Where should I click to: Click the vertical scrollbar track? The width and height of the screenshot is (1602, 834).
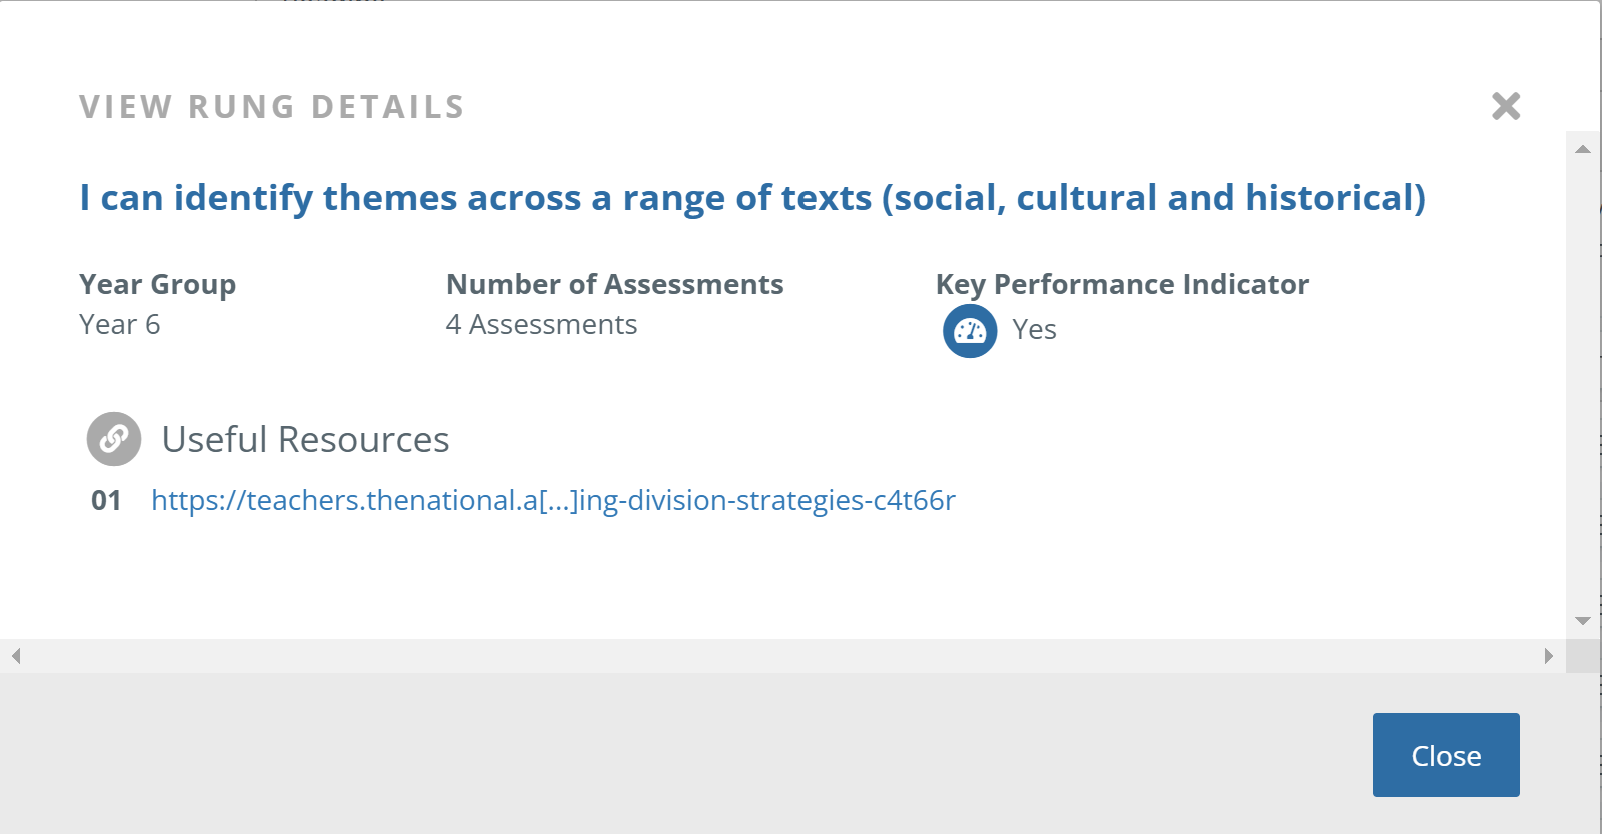pyautogui.click(x=1583, y=385)
